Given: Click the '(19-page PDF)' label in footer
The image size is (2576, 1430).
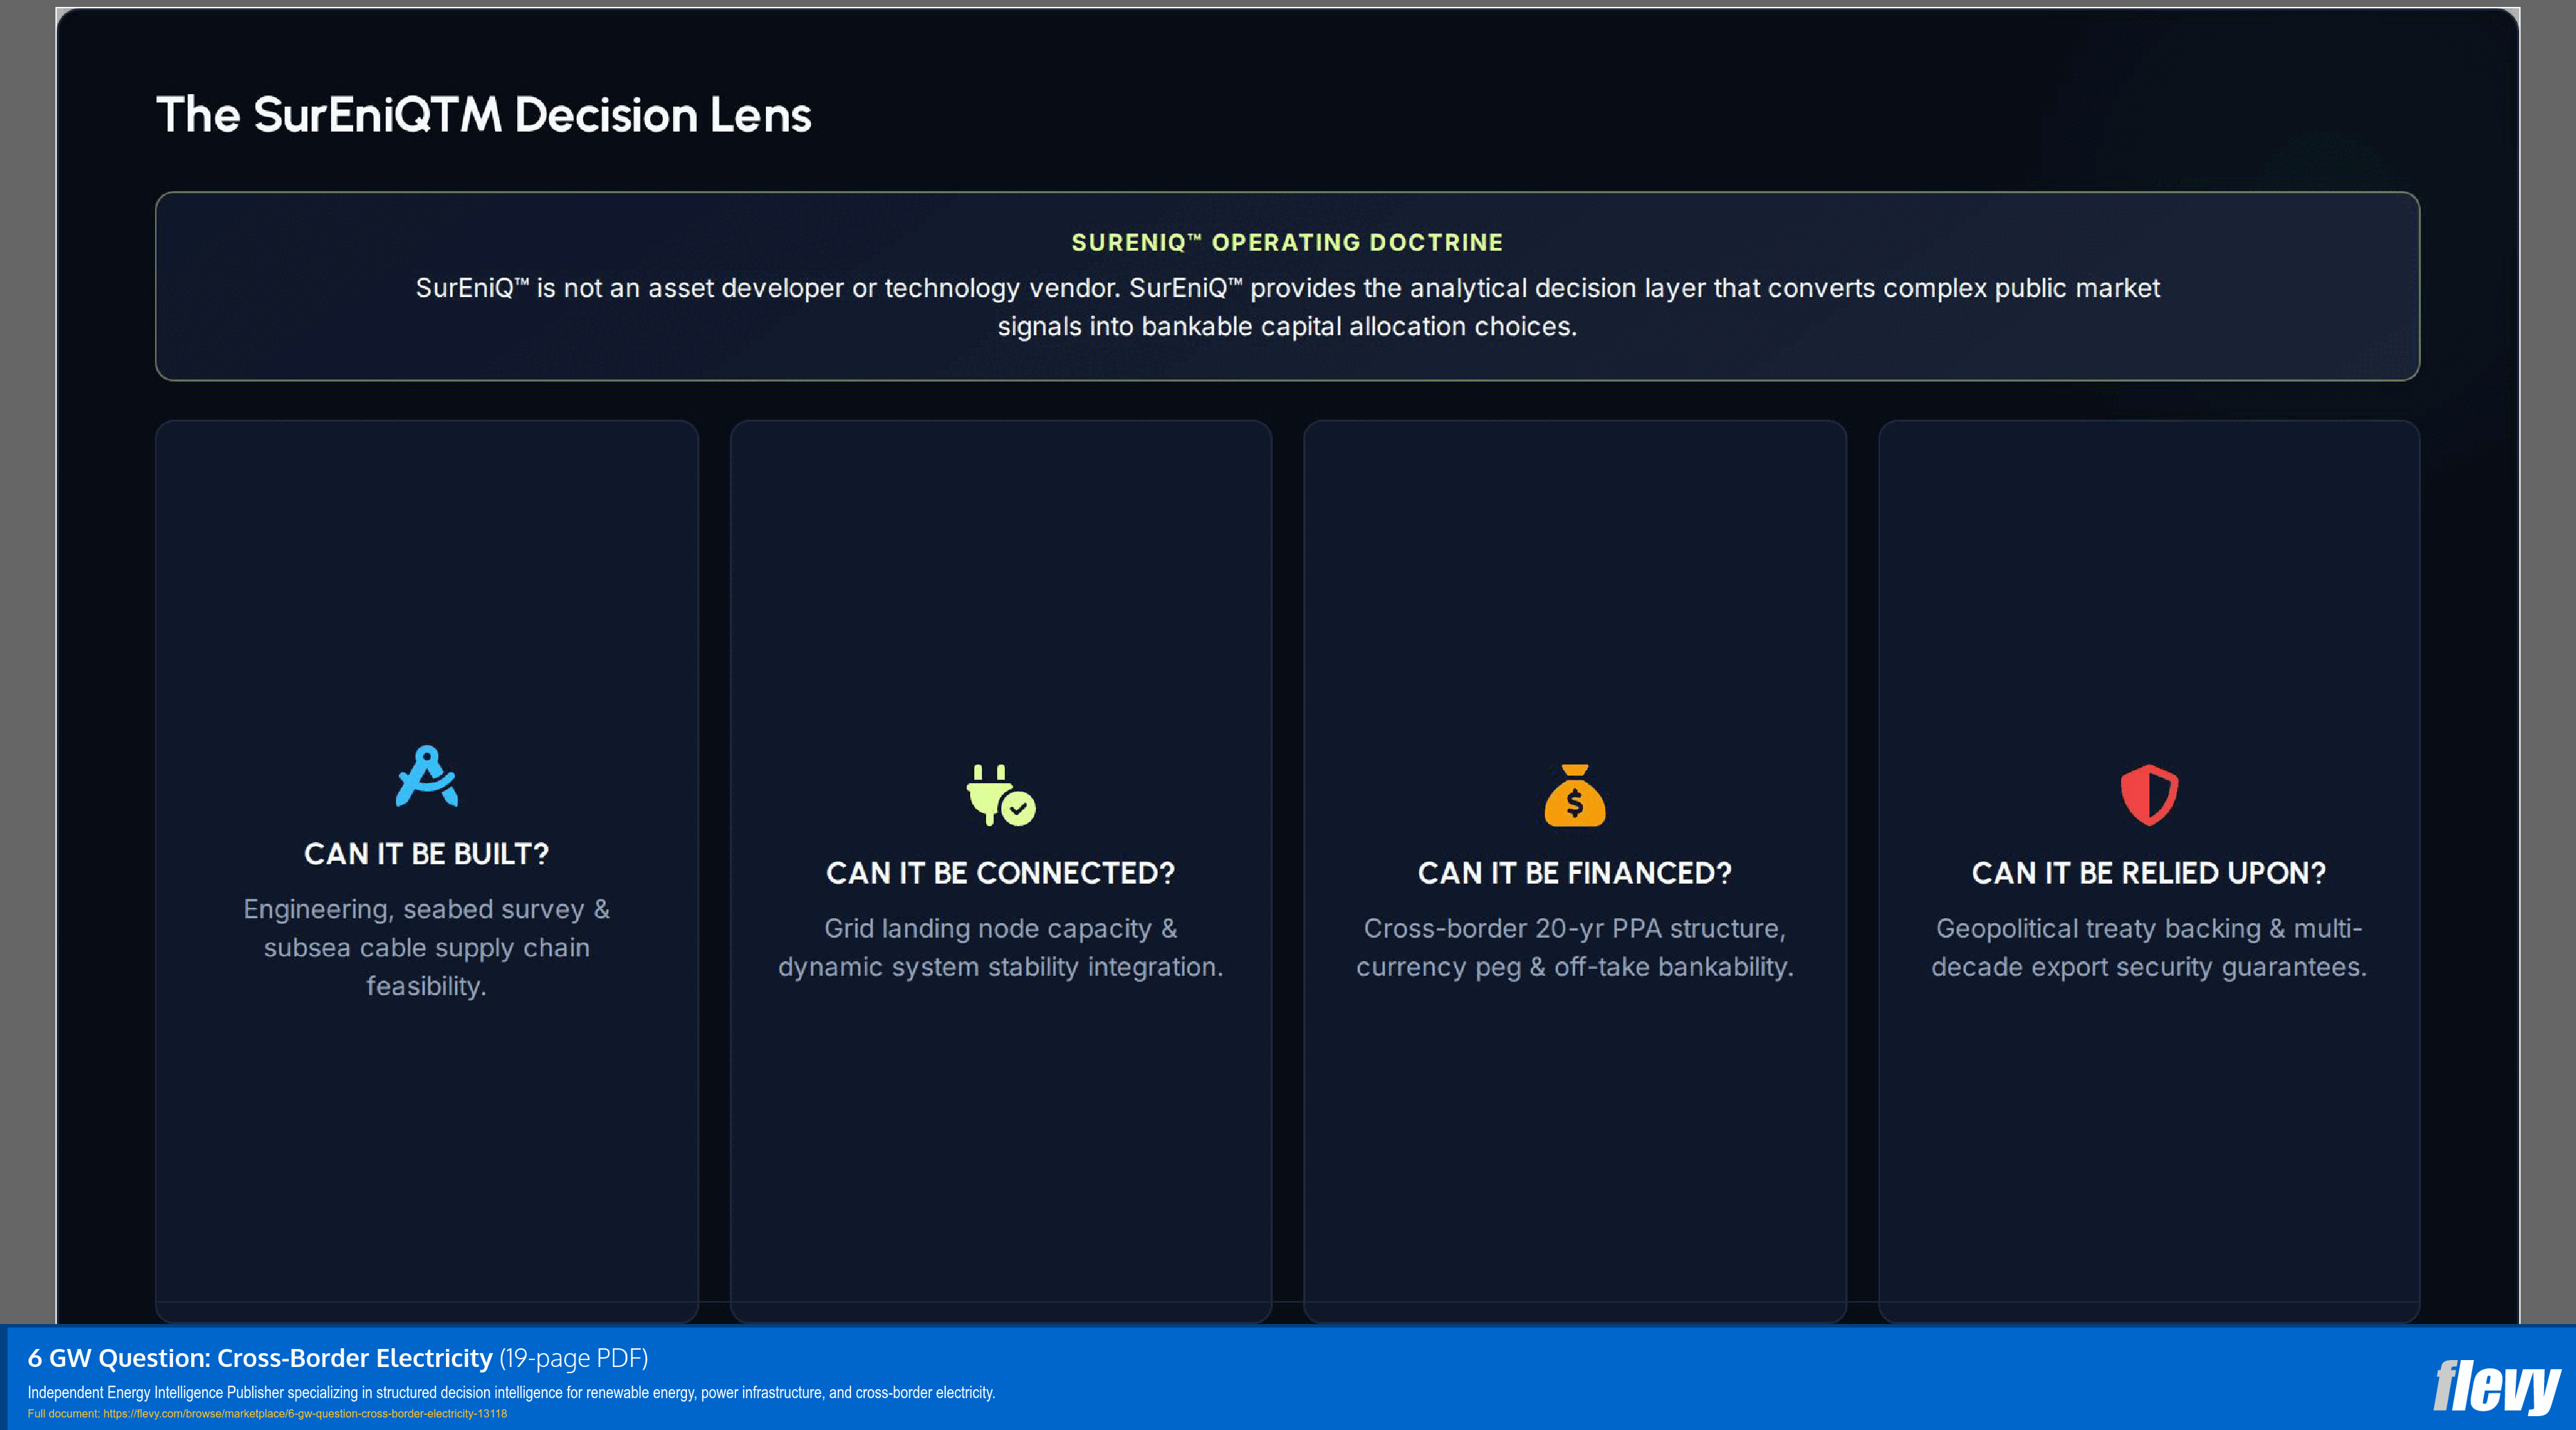Looking at the screenshot, I should (574, 1358).
